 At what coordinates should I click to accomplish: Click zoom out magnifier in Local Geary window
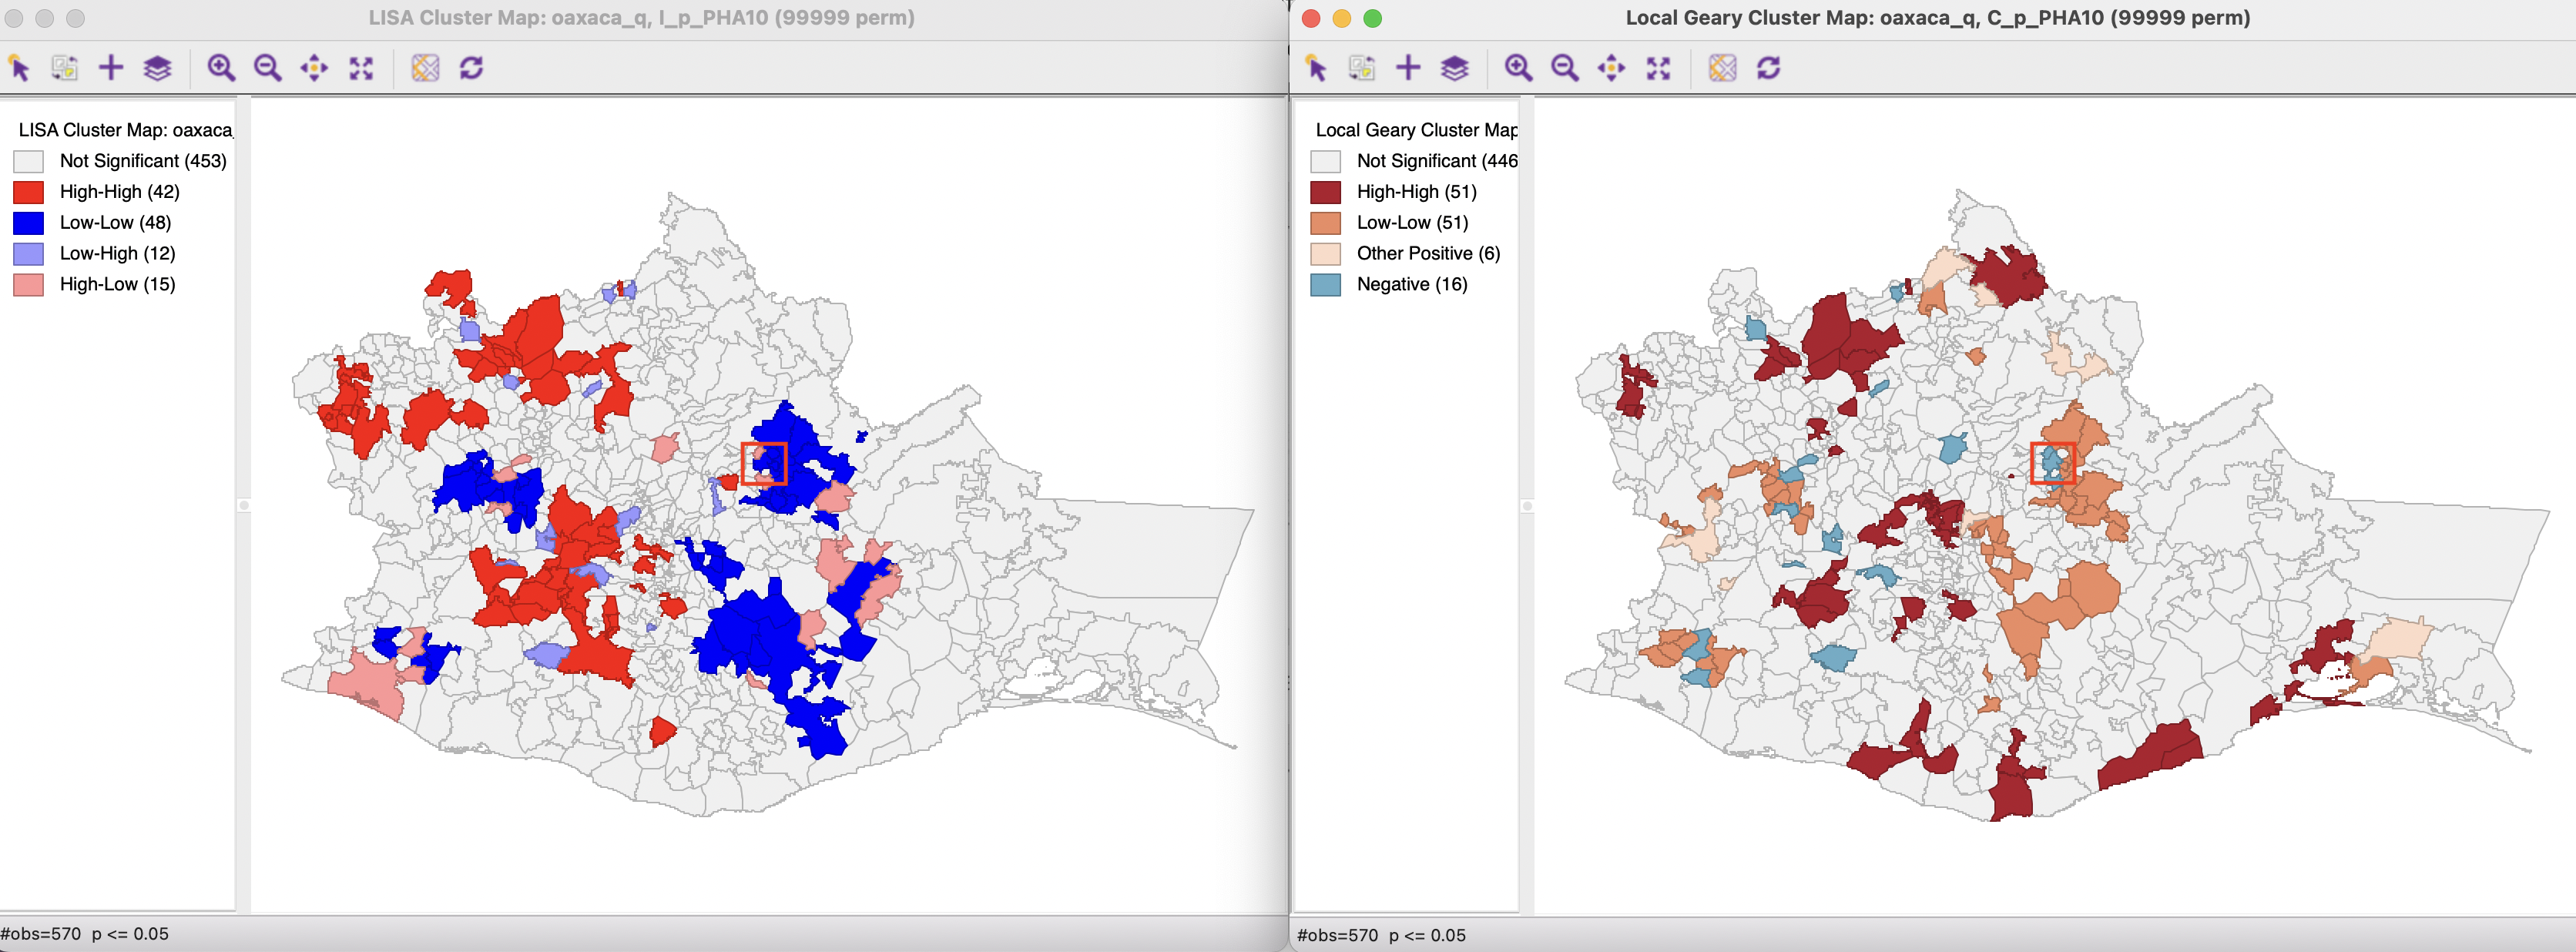pyautogui.click(x=1564, y=68)
